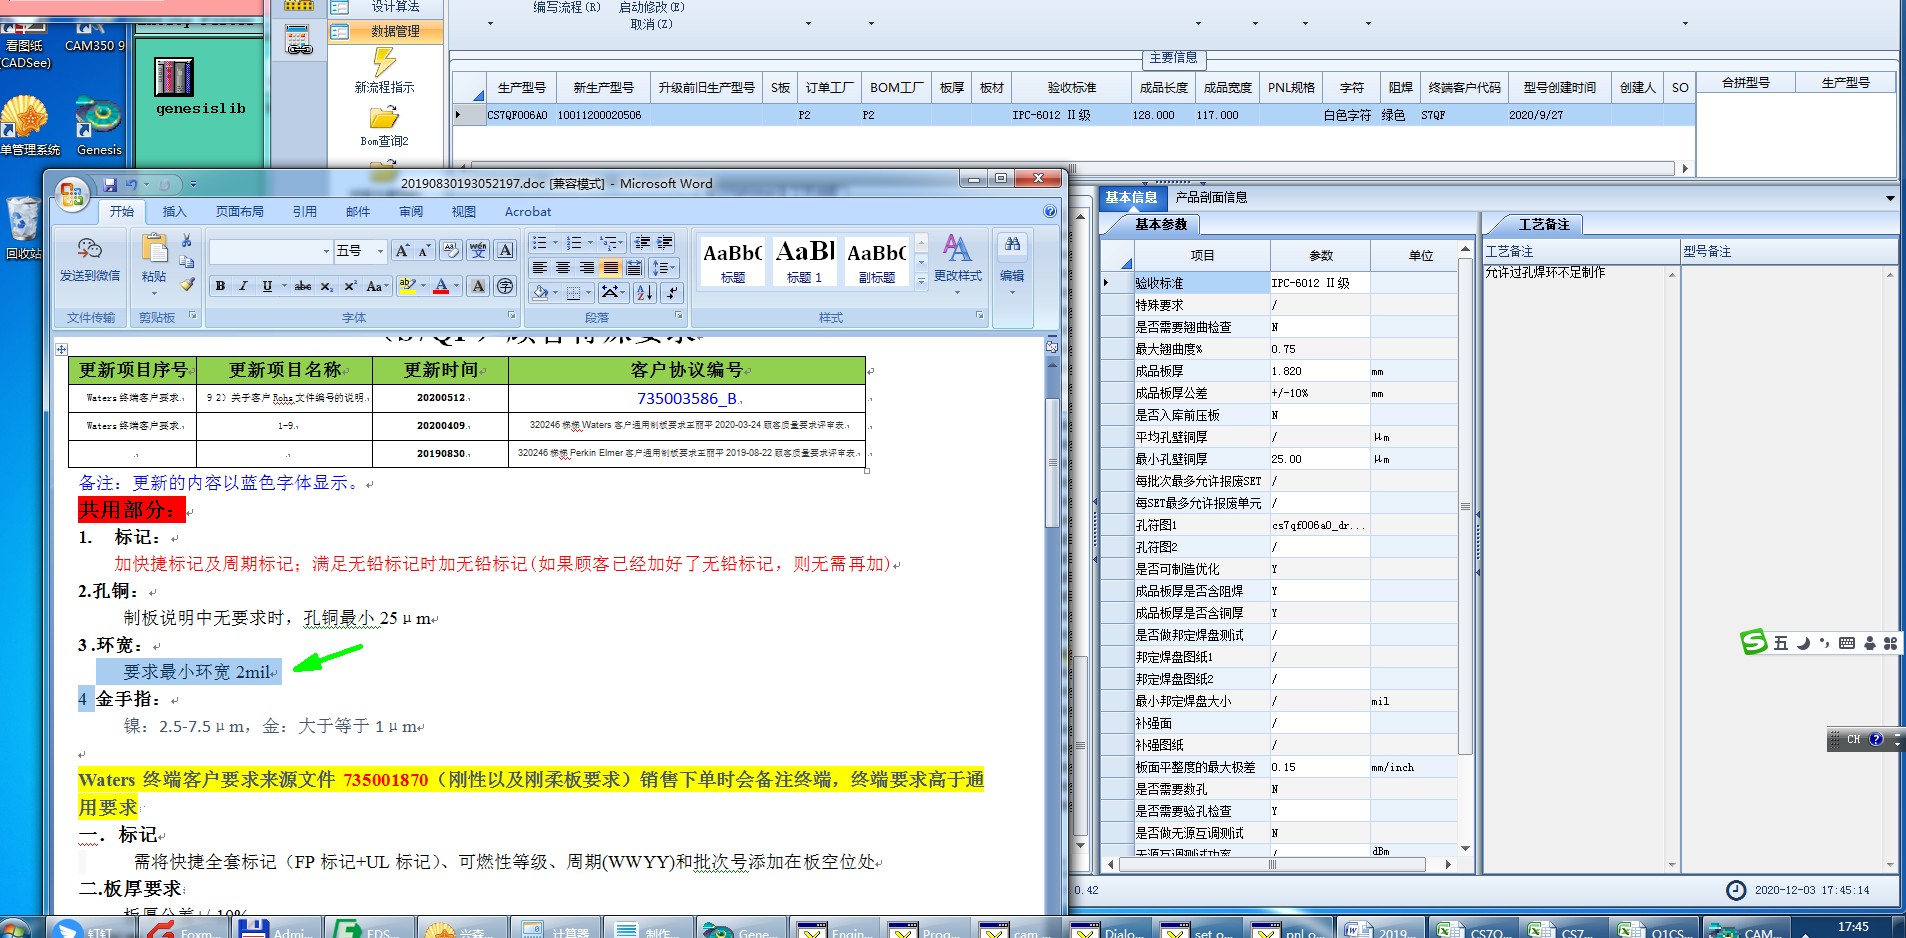Increase paragraph indent
1906x938 pixels.
(664, 243)
